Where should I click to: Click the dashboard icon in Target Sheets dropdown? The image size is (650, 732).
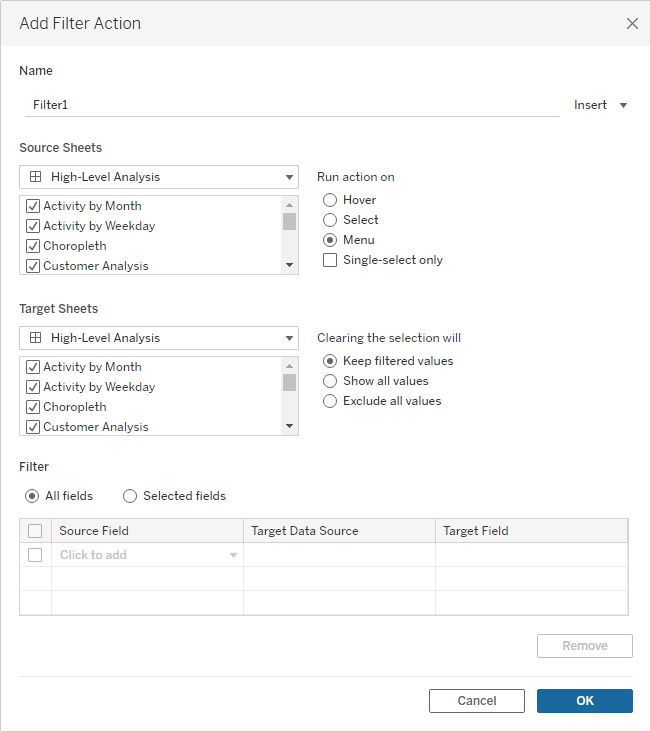[x=35, y=338]
